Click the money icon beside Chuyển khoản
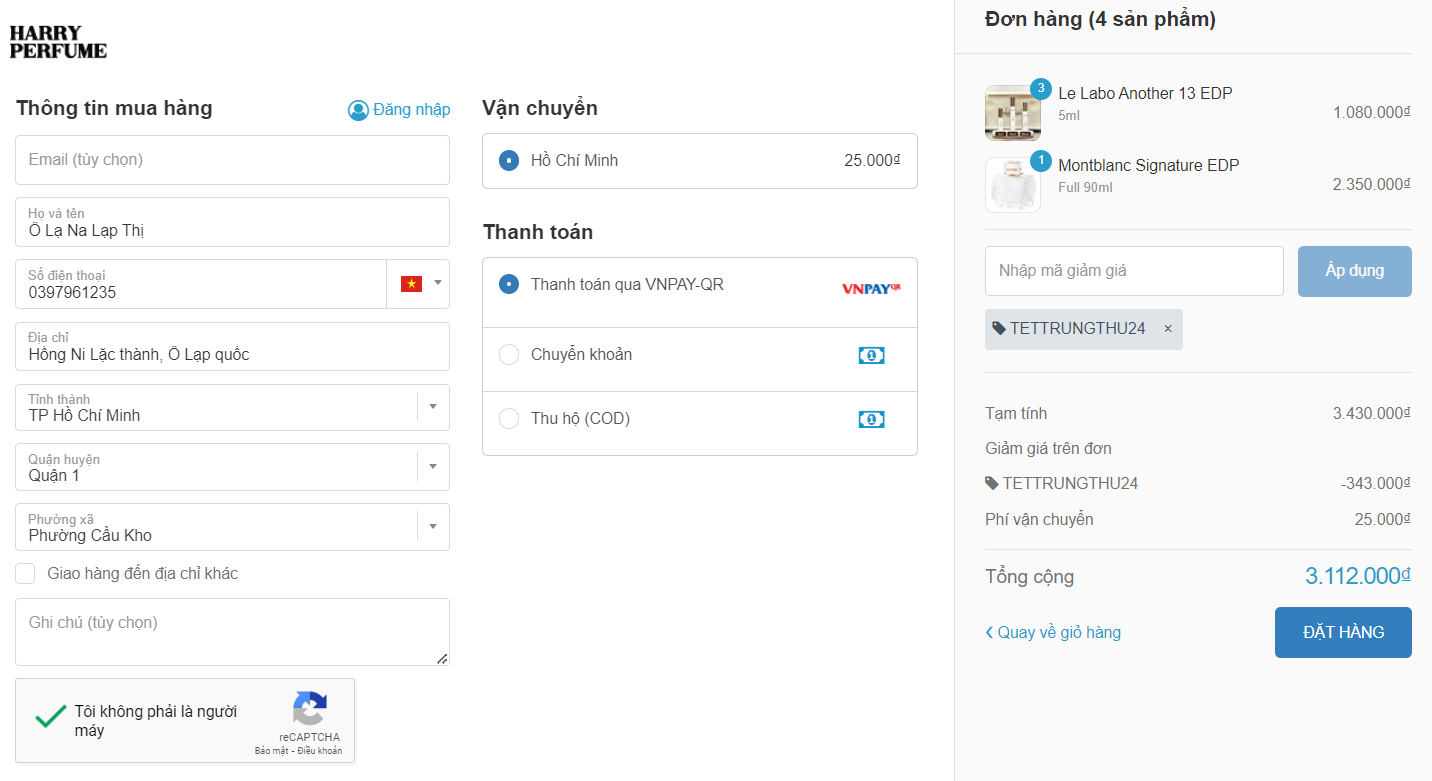This screenshot has width=1432, height=781. coord(871,355)
